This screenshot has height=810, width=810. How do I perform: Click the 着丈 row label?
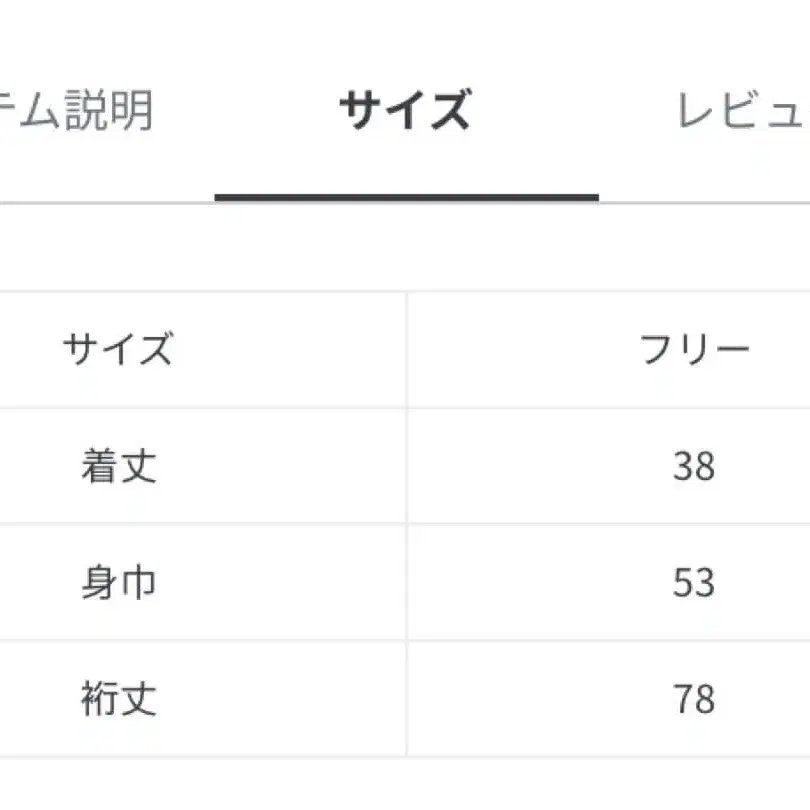(x=120, y=463)
